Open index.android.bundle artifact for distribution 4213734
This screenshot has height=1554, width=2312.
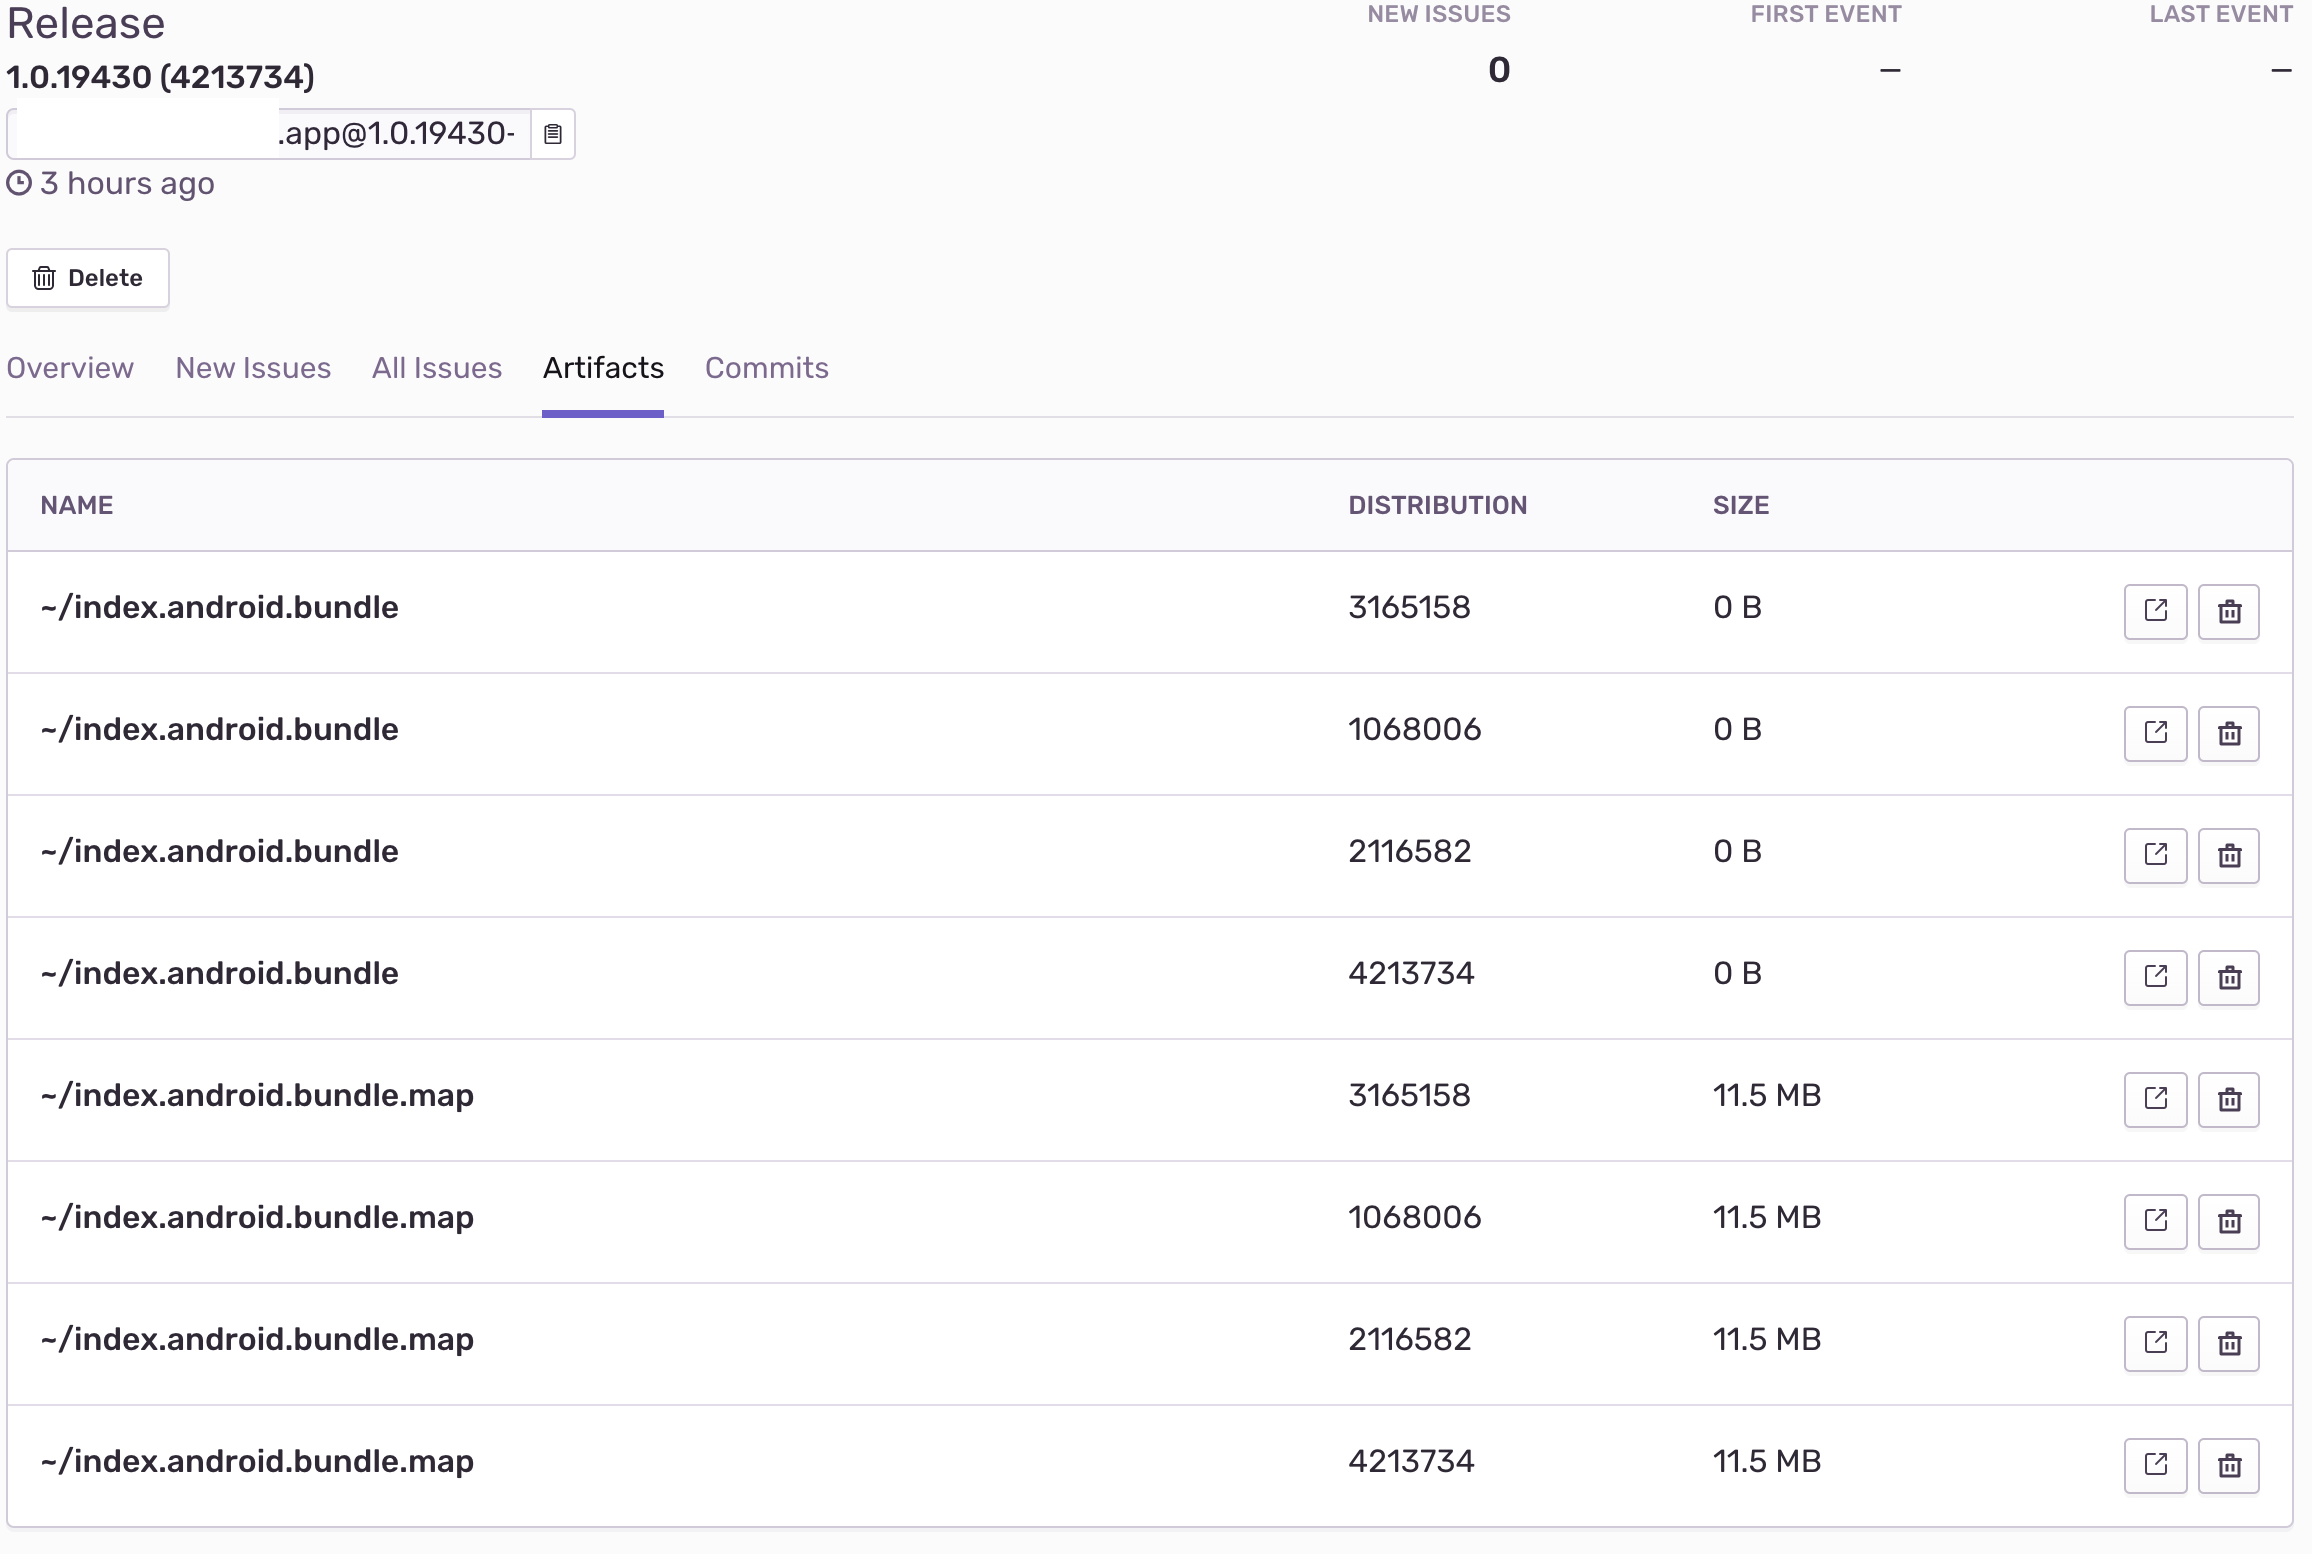[x=2155, y=977]
